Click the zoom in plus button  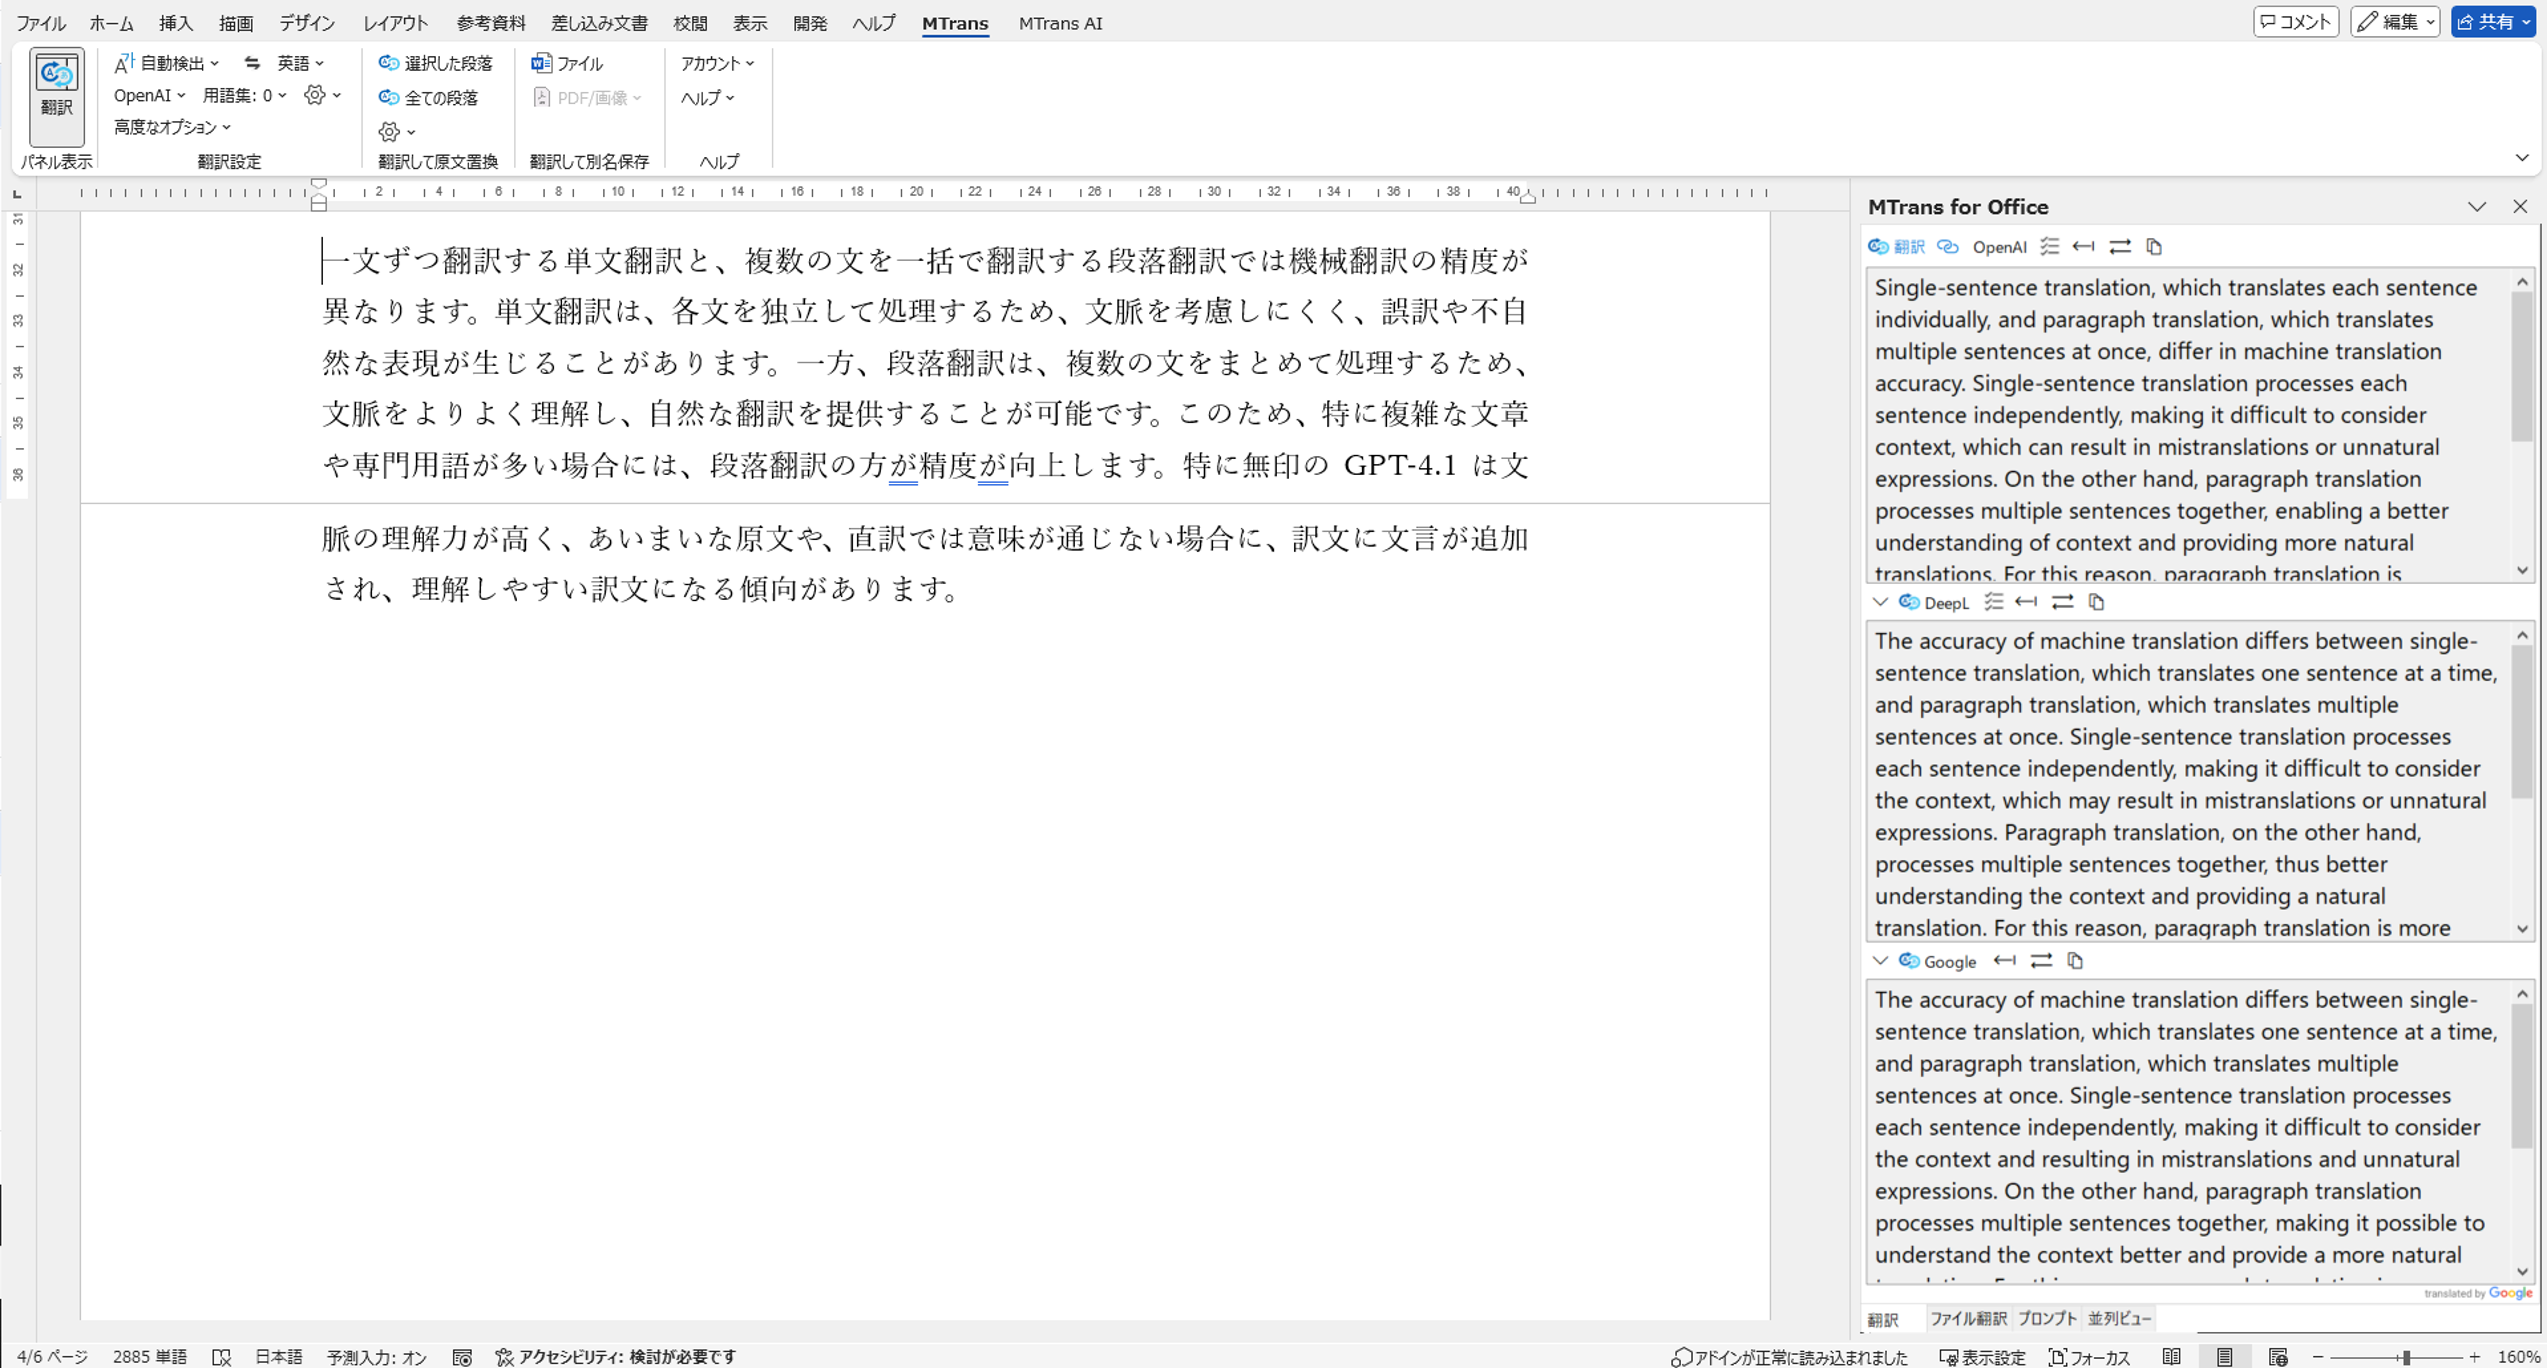coord(2474,1357)
